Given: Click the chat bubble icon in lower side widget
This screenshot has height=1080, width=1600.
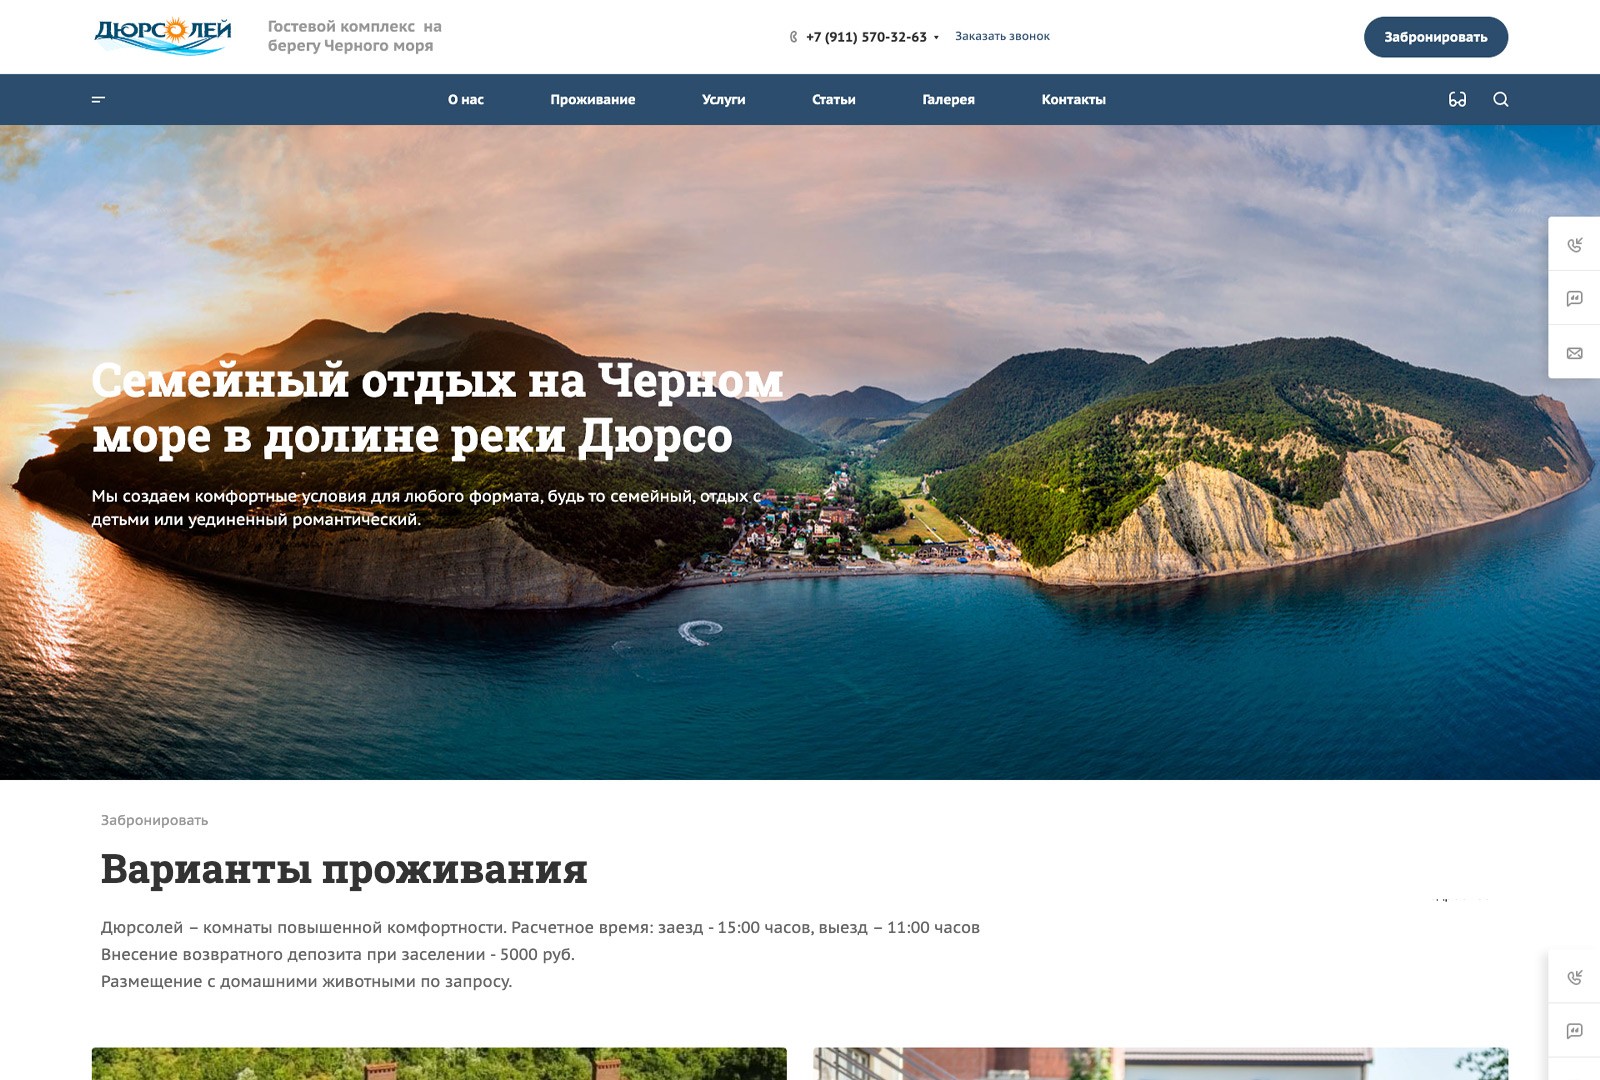Looking at the screenshot, I should 1574,1031.
